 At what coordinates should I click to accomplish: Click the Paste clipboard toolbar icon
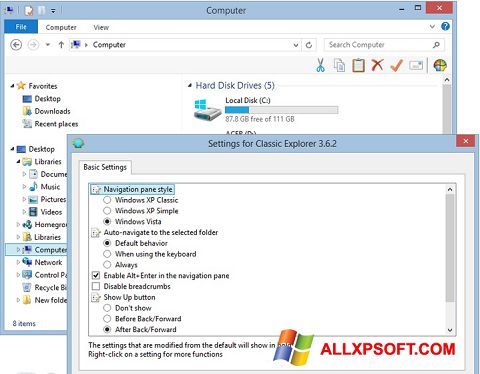pyautogui.click(x=358, y=65)
